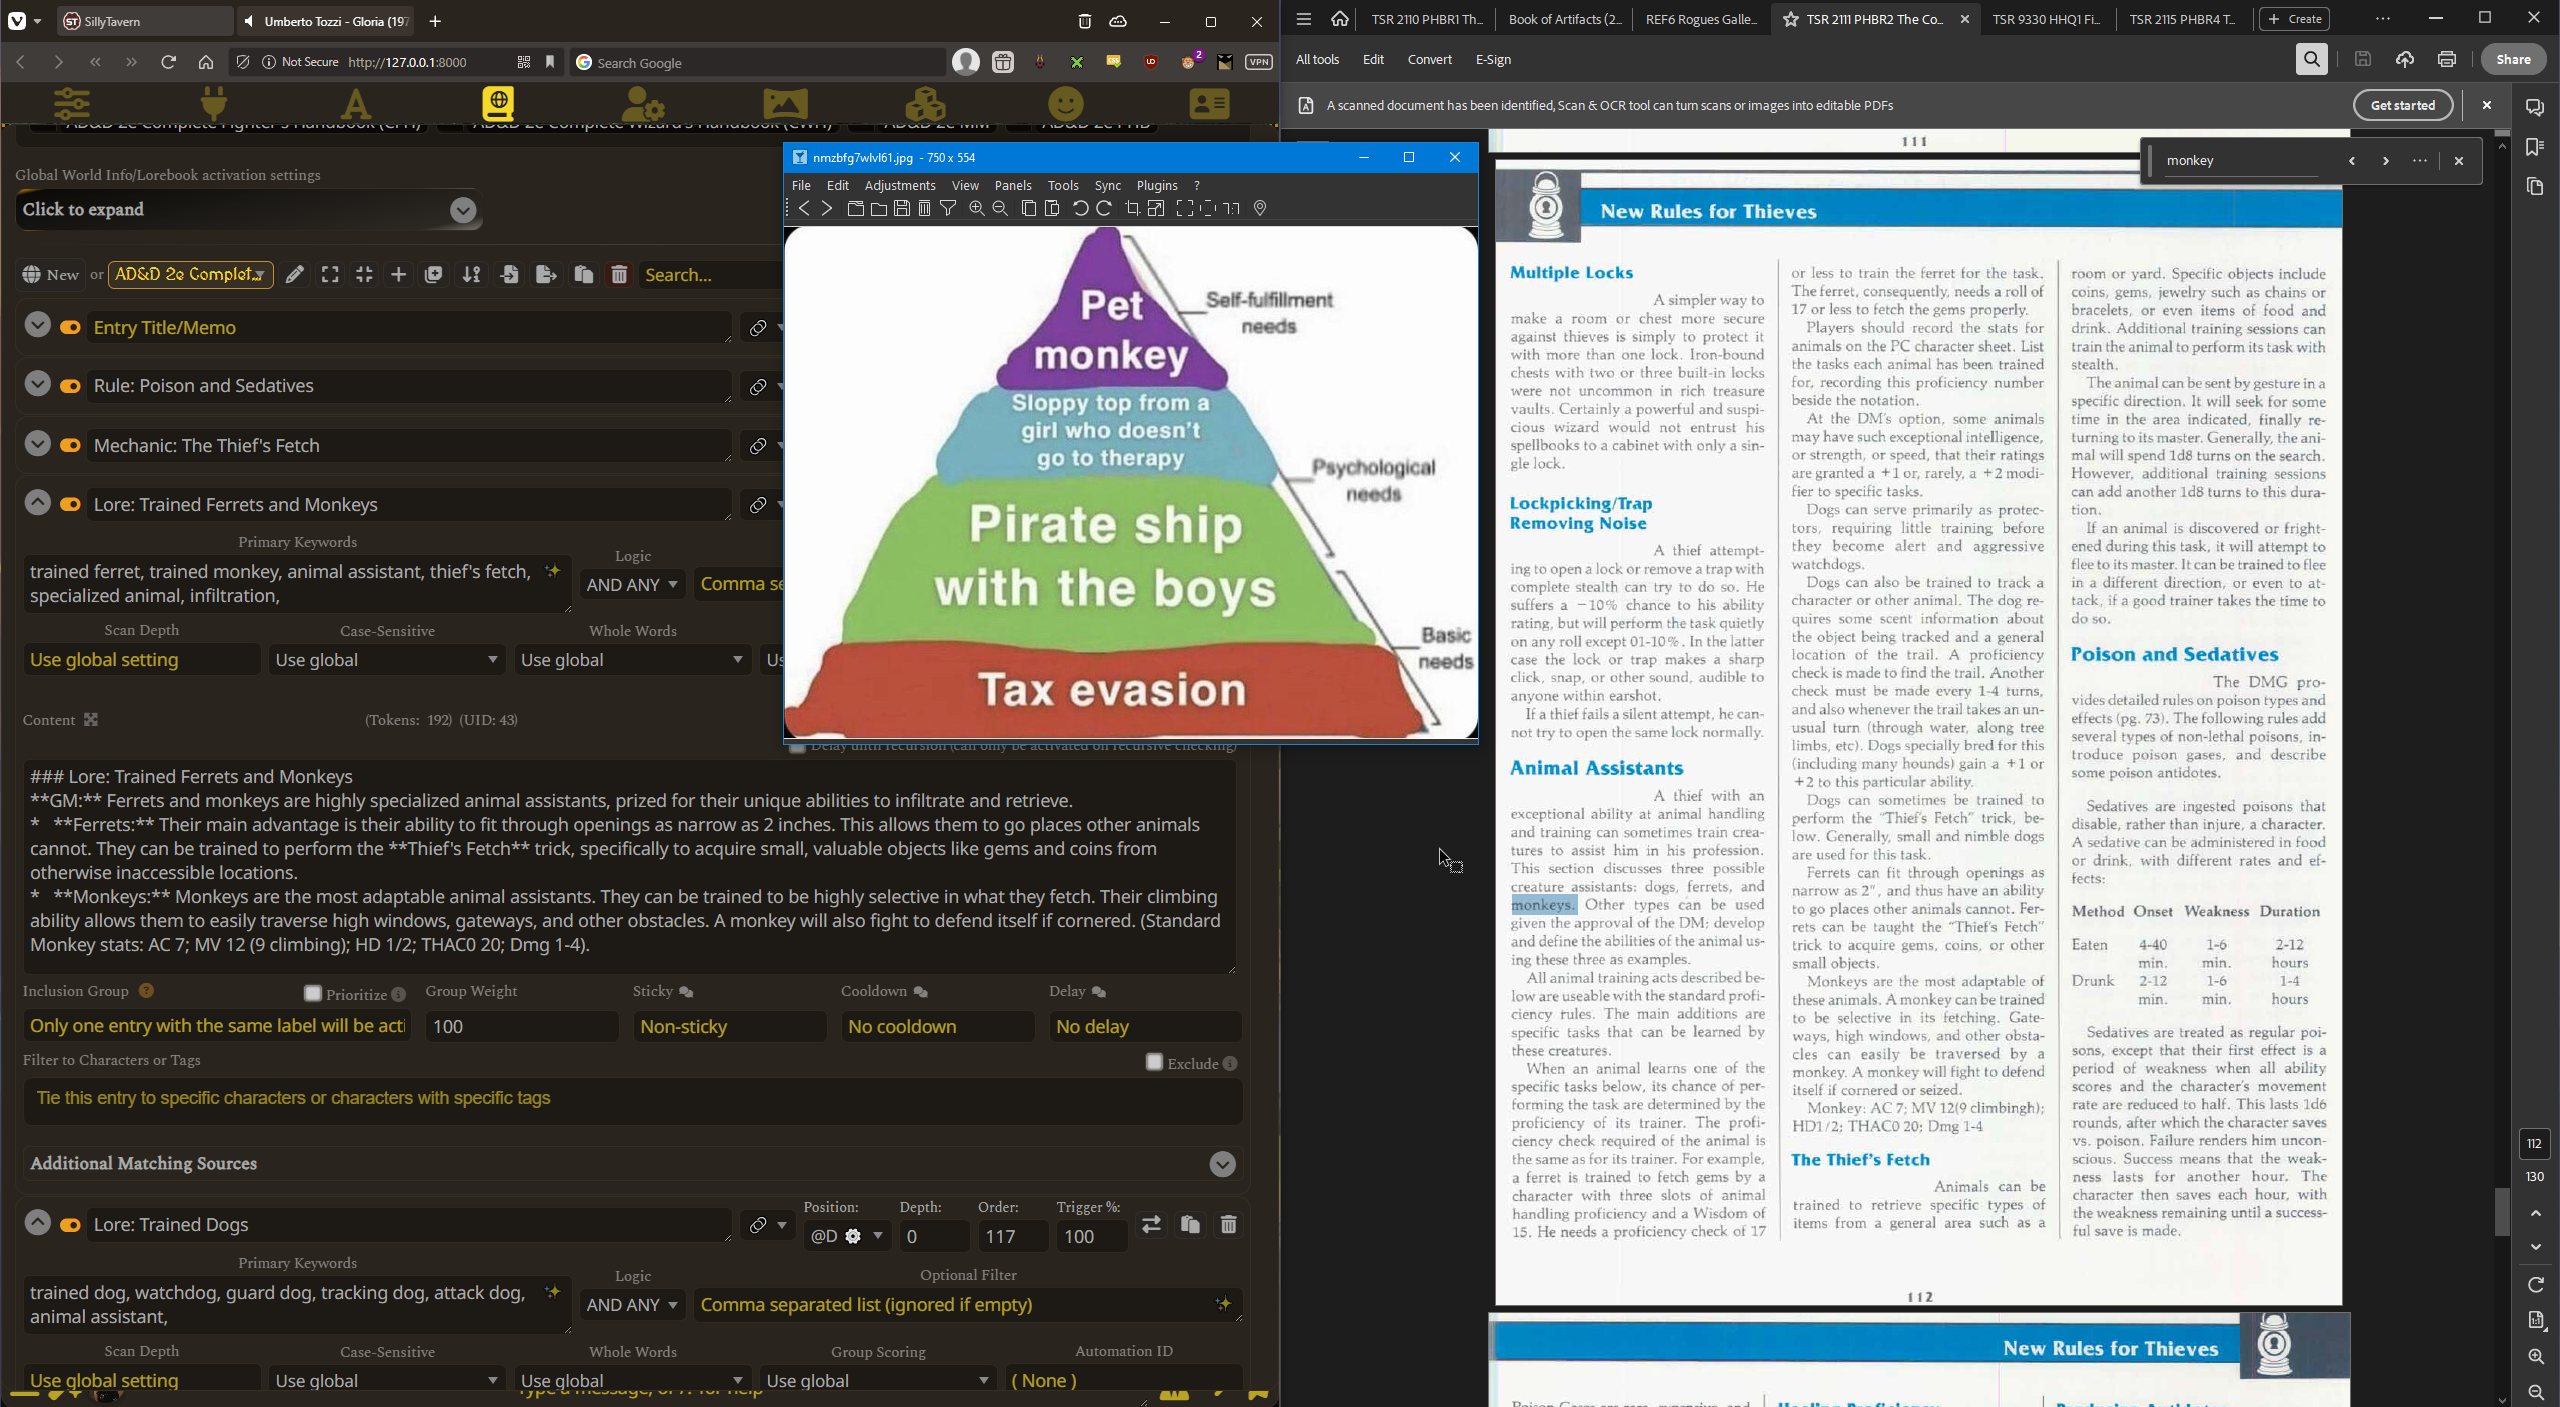Click the Order field showing 117
Viewport: 2560px width, 1407px height.
pos(1012,1237)
